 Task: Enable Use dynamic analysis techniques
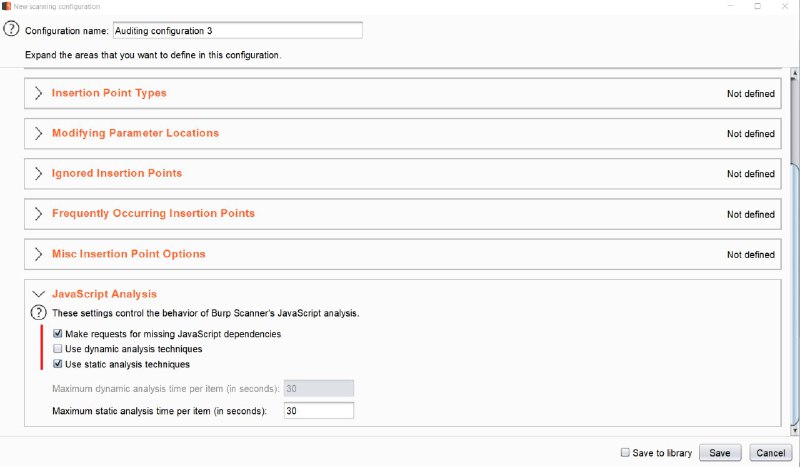pyautogui.click(x=58, y=349)
